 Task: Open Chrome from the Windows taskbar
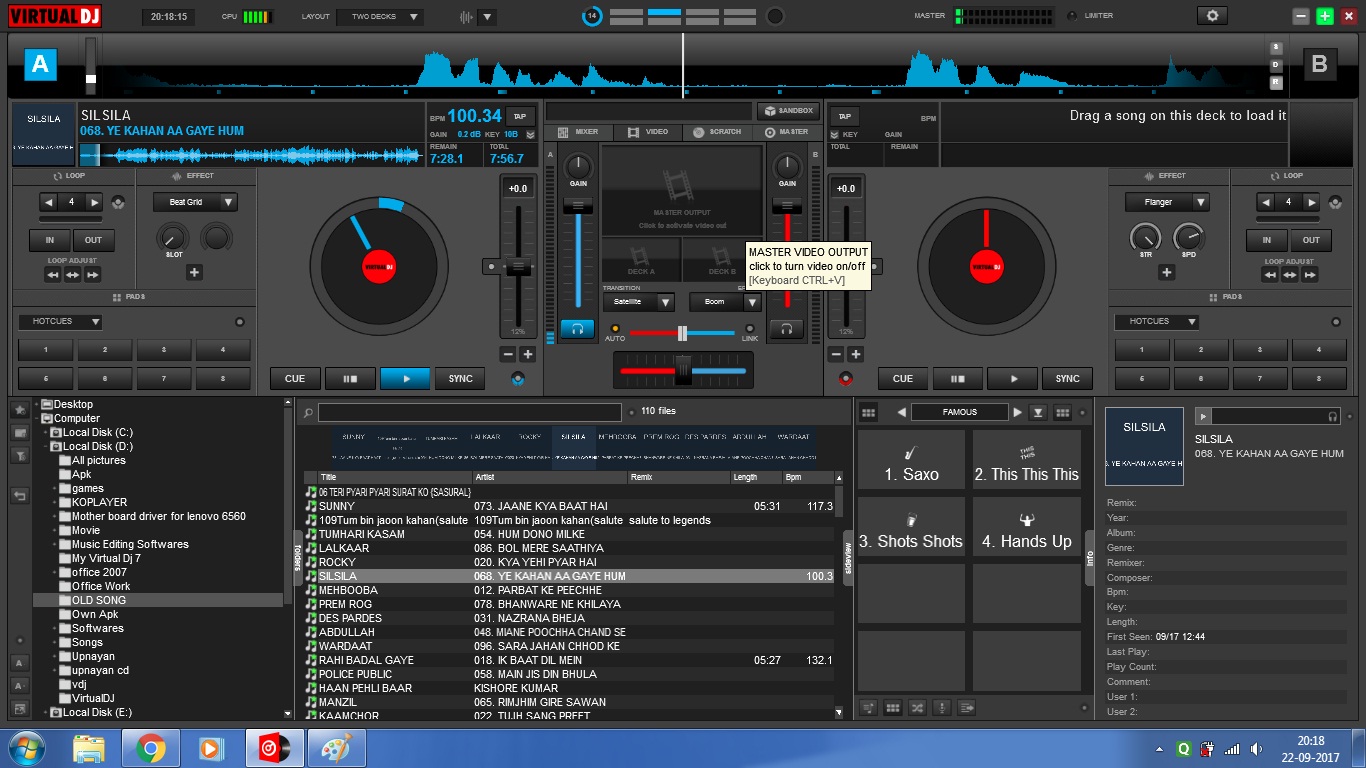(x=151, y=748)
